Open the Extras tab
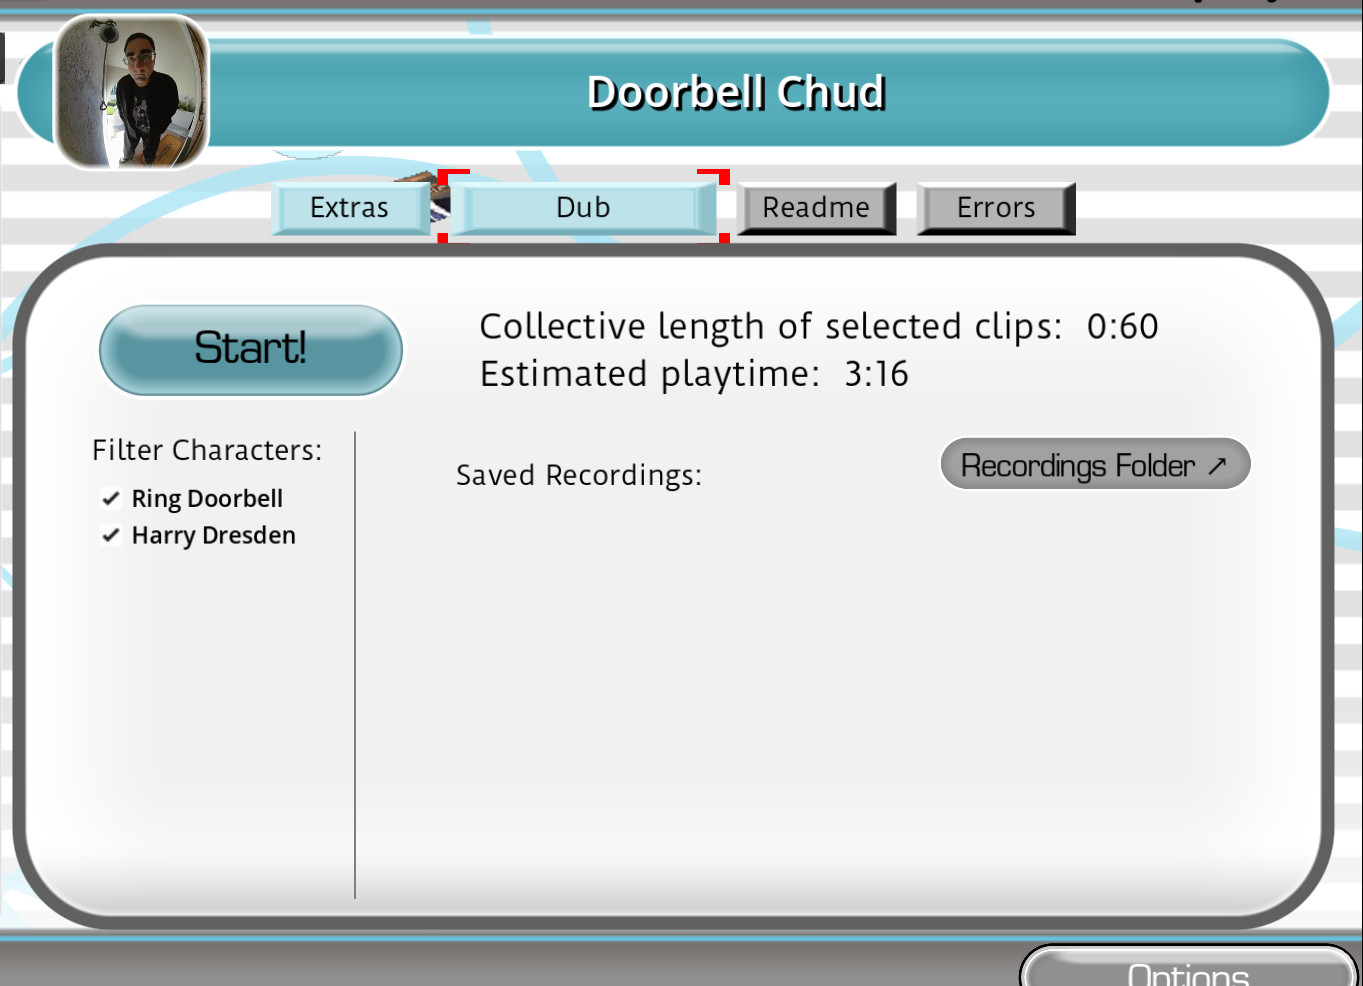This screenshot has width=1363, height=986. (350, 208)
